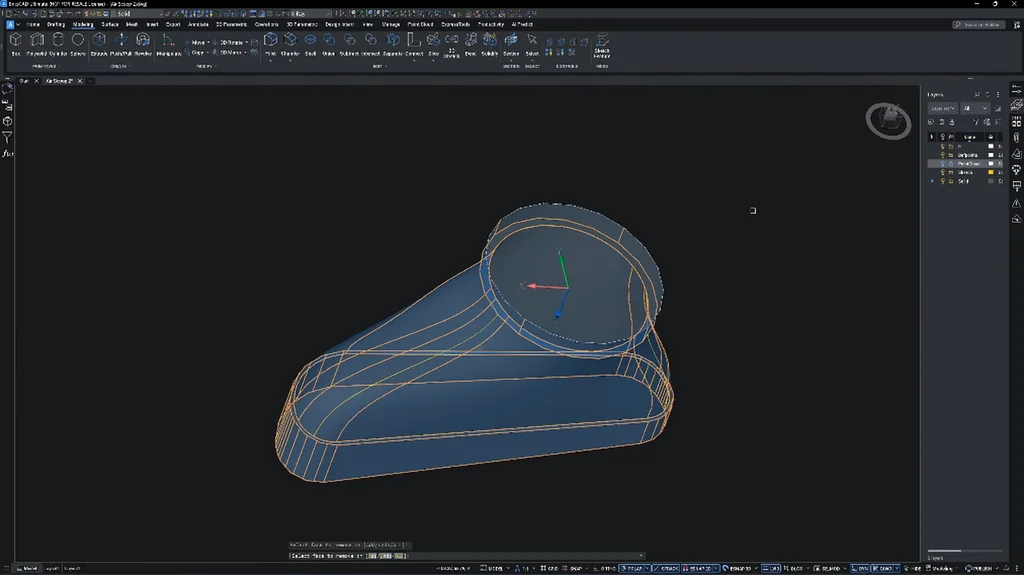Activate the Extrude tool
This screenshot has width=1024, height=575.
99,44
